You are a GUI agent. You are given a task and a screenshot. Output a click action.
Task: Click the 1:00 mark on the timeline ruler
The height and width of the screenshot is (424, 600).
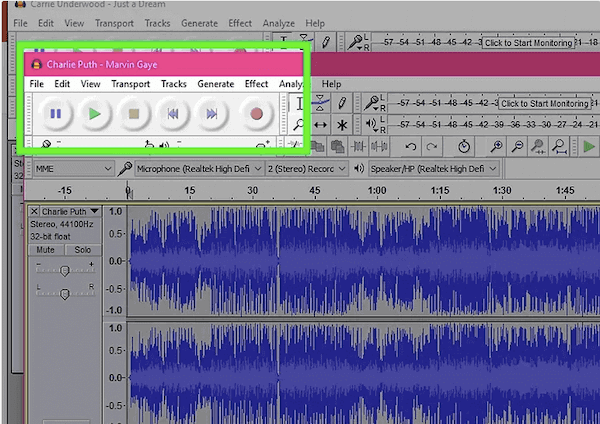coord(377,191)
